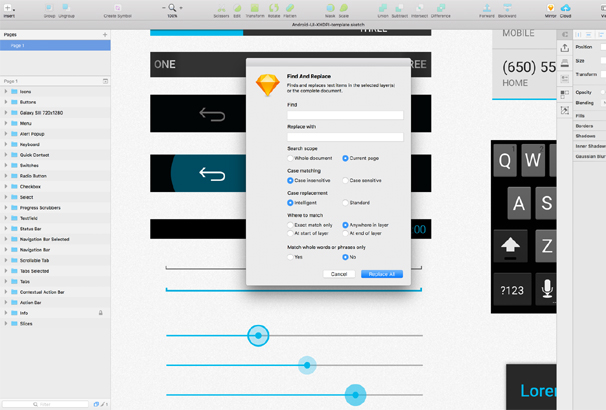Choose the Case sensitive option
606x410 pixels.
tap(345, 180)
